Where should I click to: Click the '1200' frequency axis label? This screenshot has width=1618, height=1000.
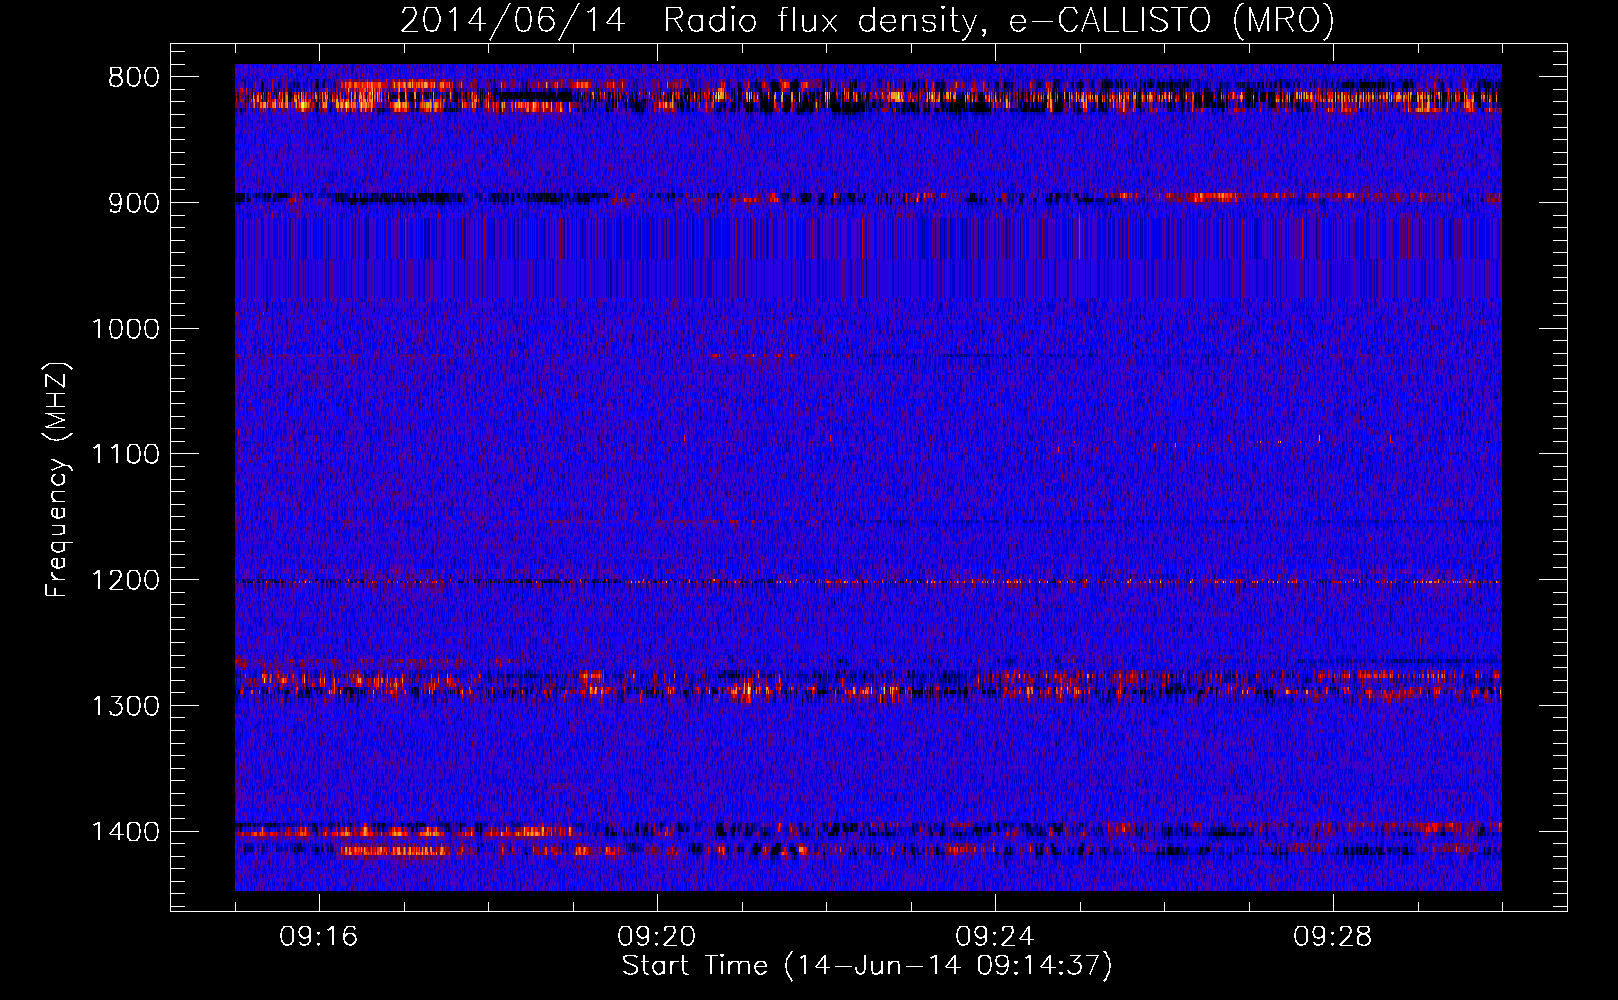coord(125,580)
